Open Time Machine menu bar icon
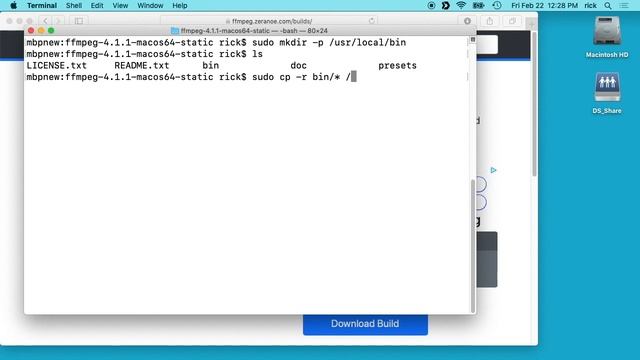The width and height of the screenshot is (640, 360). point(497,5)
